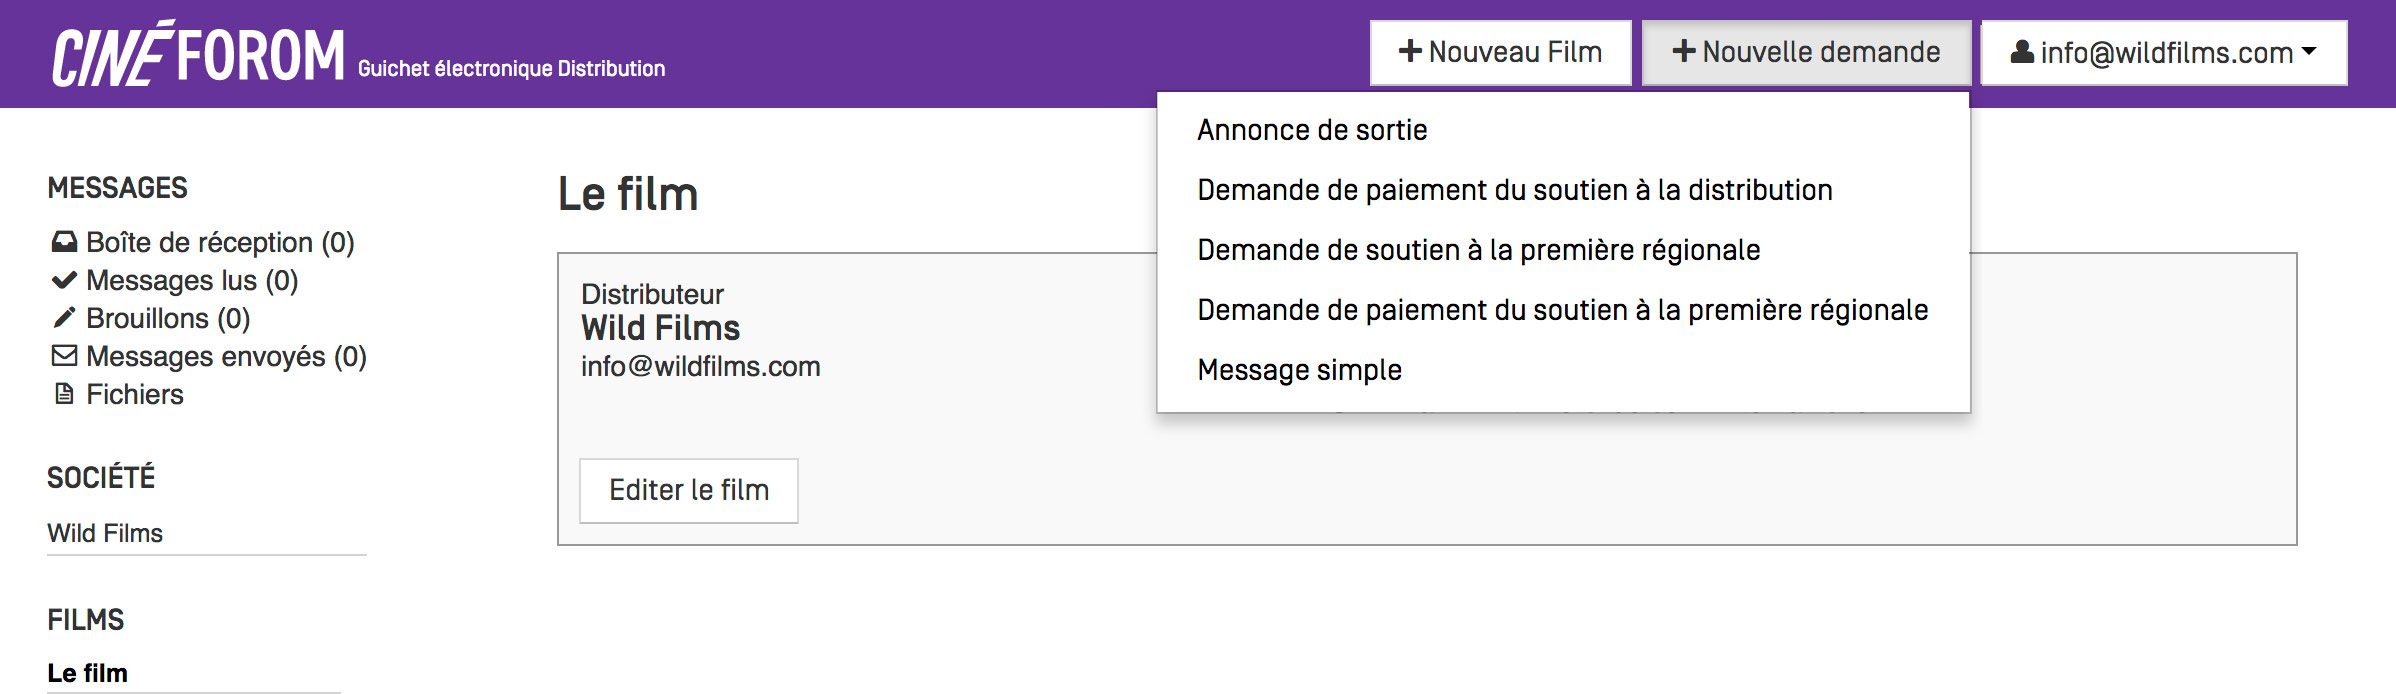The width and height of the screenshot is (2396, 694).
Task: Click the pencil icon beside Brouillons
Action: pos(64,318)
